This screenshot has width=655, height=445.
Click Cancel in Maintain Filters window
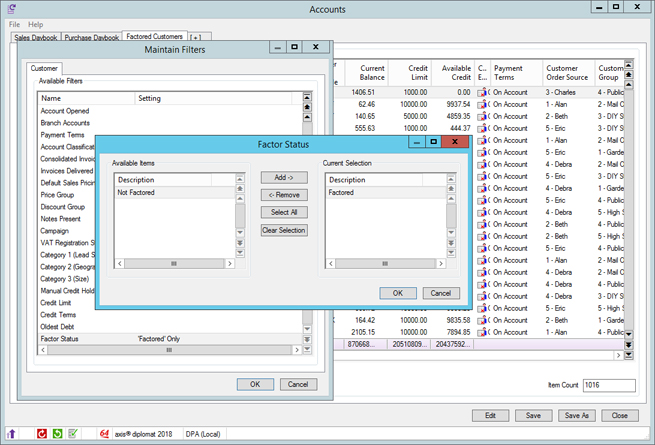tap(298, 384)
